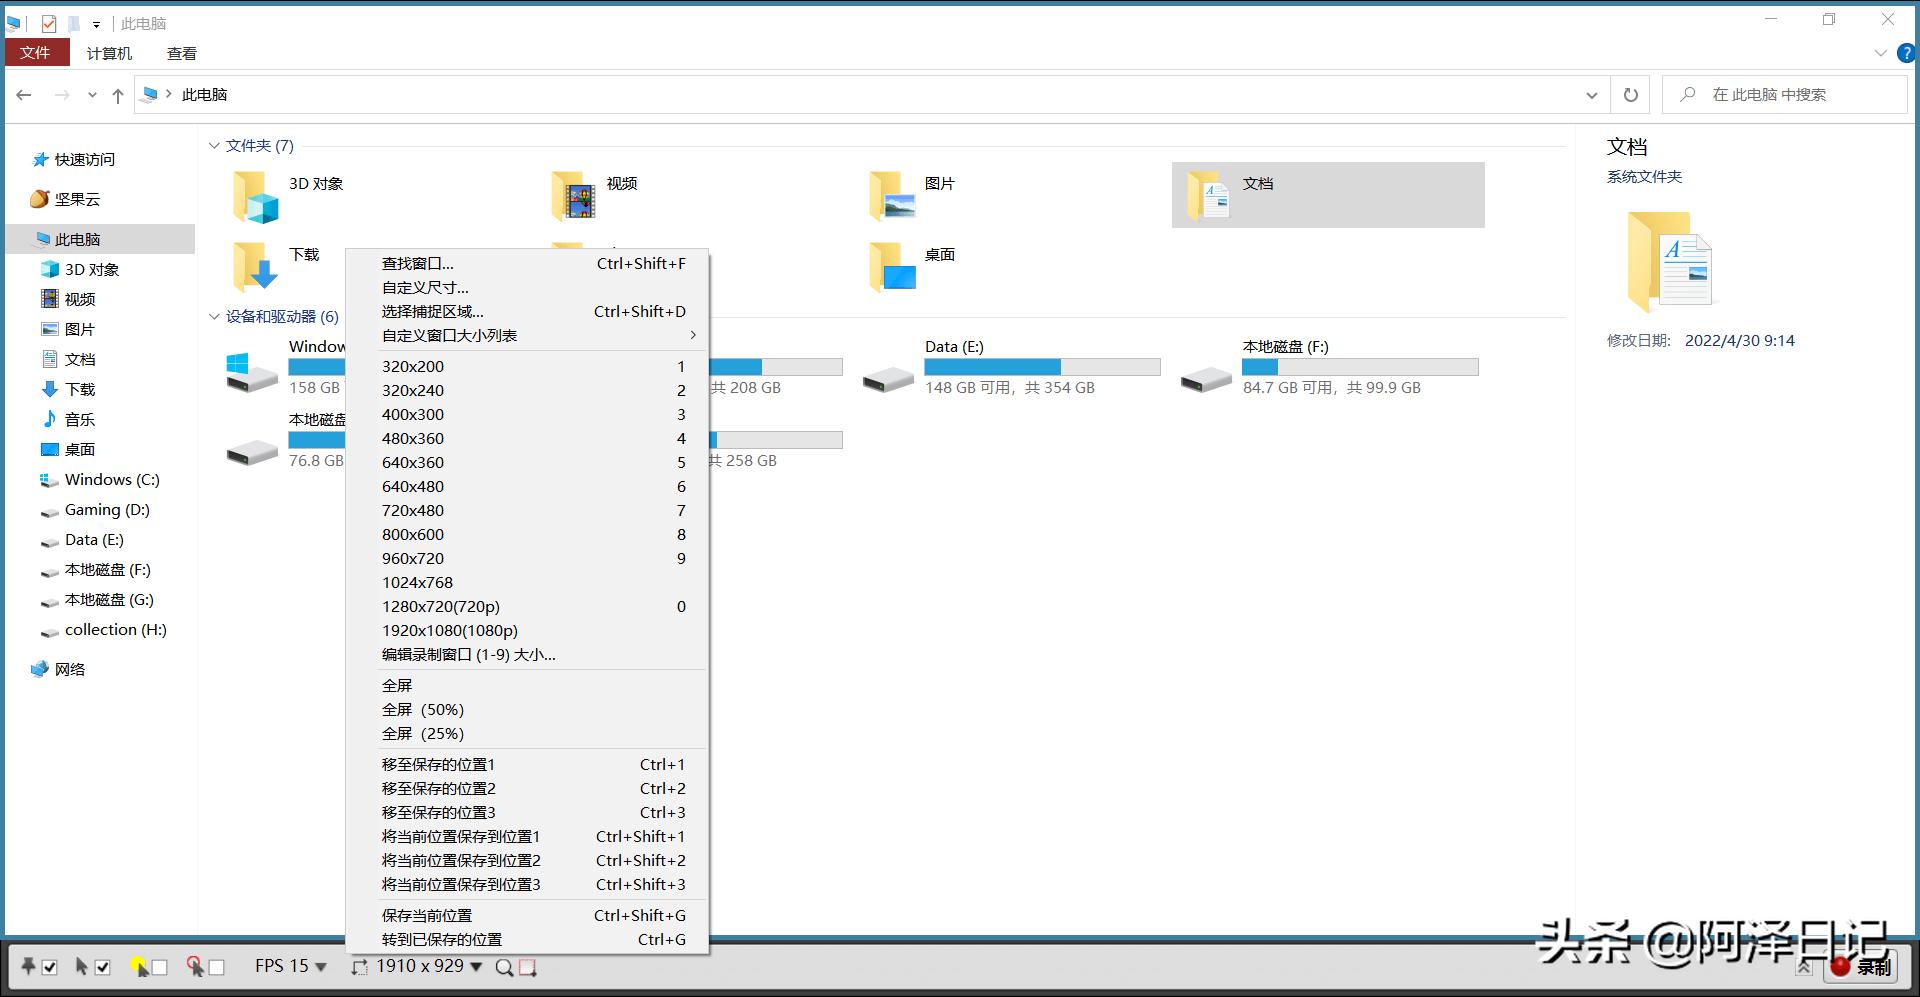Select the mouse cursor icon on recording toolbar
The image size is (1920, 997).
coord(82,967)
